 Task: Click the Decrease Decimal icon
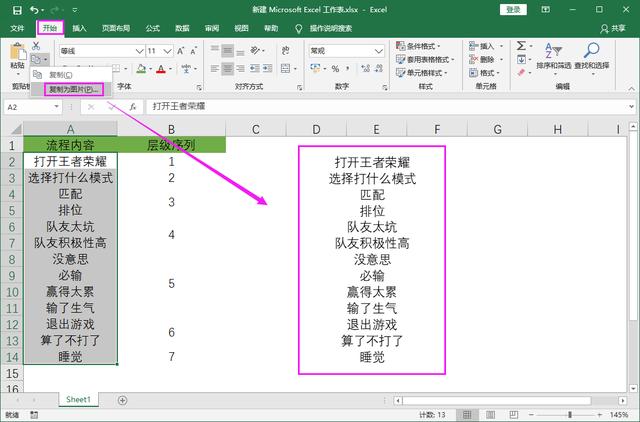pyautogui.click(x=379, y=69)
